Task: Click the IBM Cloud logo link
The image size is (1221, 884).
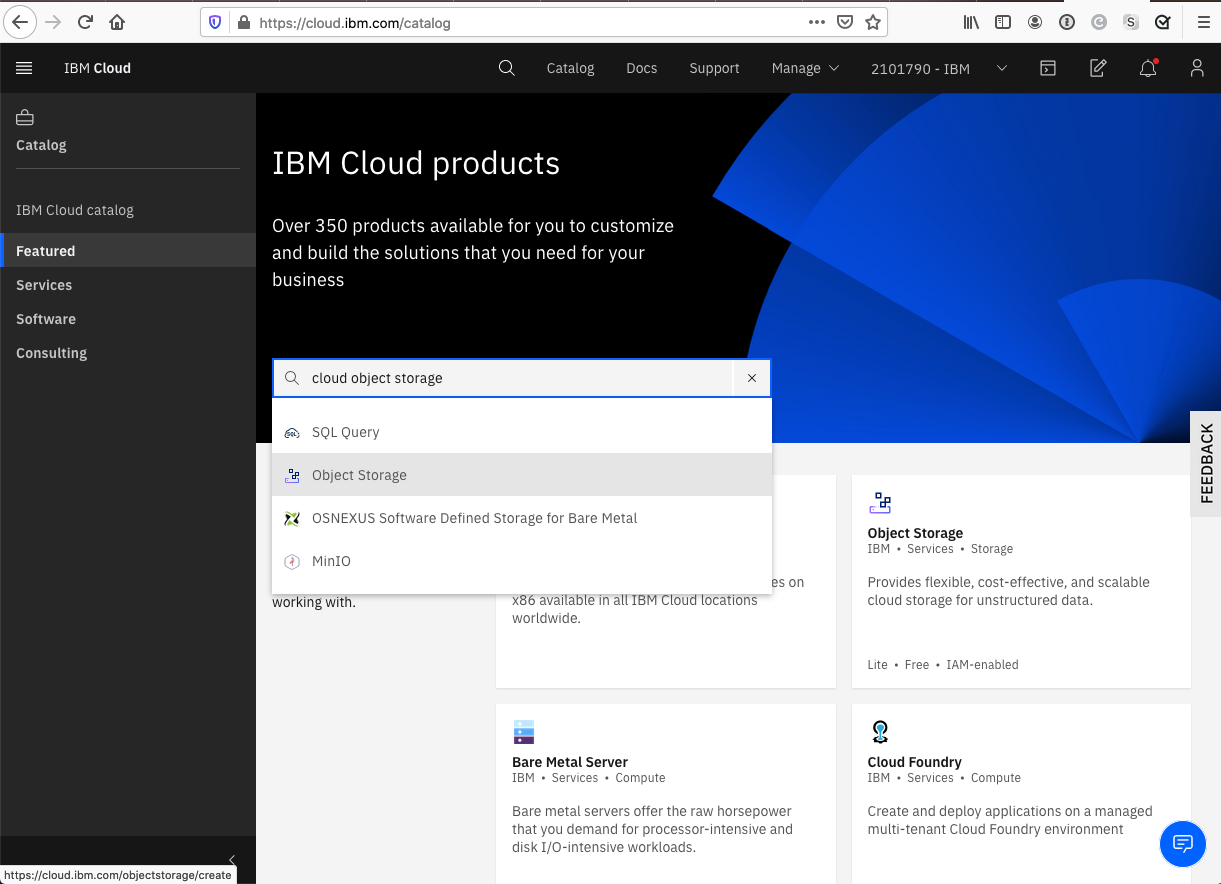Action: [x=97, y=68]
